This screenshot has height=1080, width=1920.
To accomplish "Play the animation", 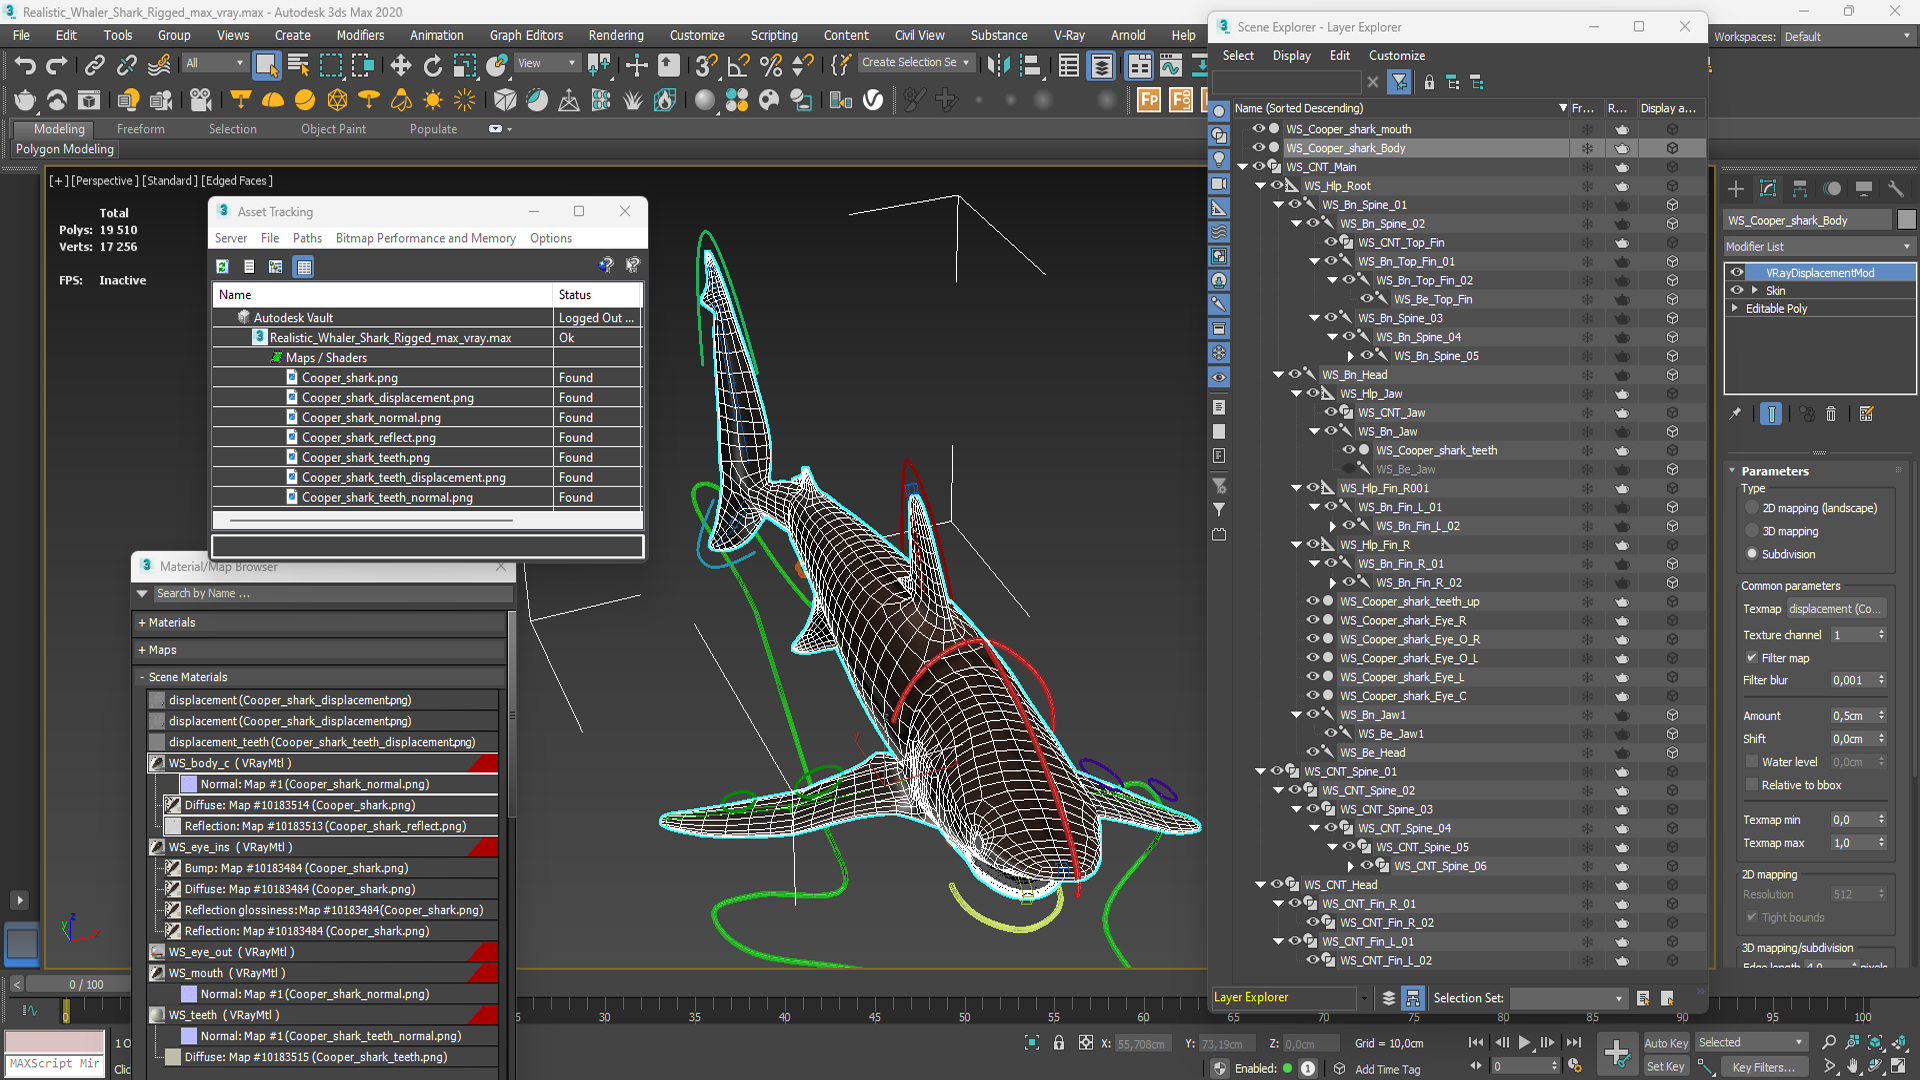I will point(1524,1043).
